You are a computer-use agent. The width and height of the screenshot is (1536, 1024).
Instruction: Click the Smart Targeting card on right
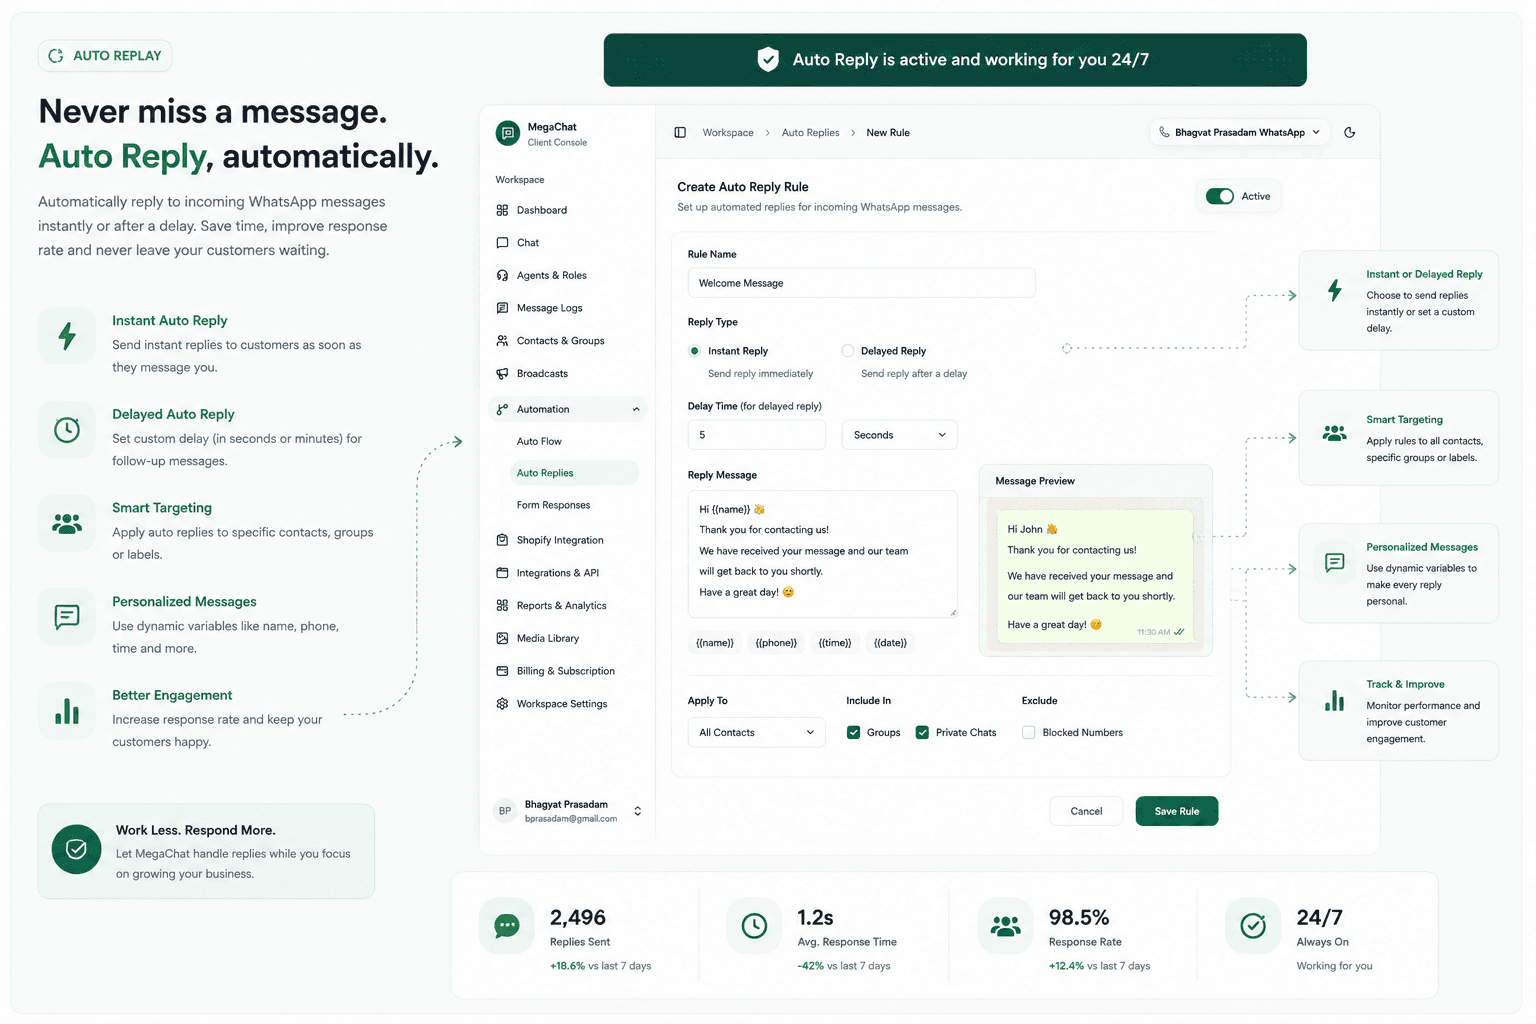pos(1398,438)
